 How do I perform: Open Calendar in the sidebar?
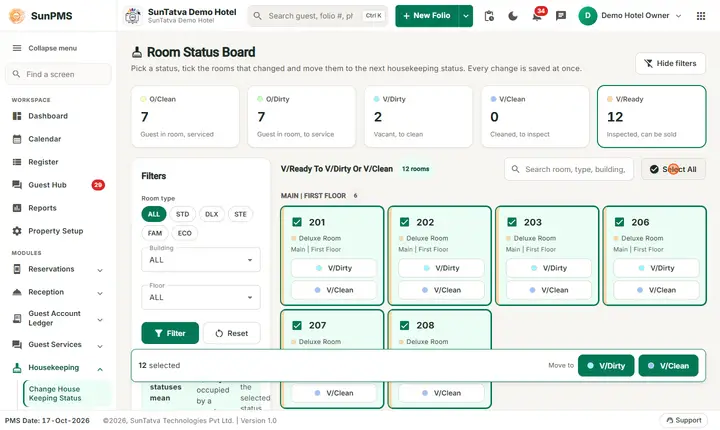click(x=56, y=139)
